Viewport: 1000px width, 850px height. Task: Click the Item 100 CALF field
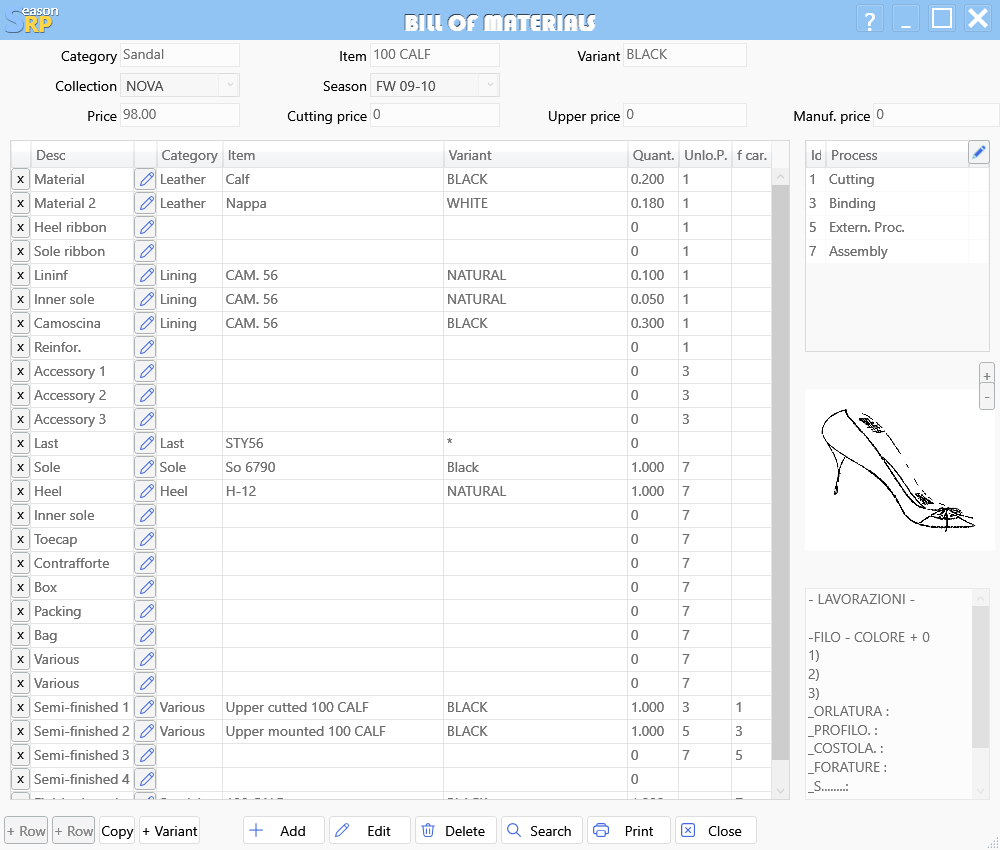435,55
